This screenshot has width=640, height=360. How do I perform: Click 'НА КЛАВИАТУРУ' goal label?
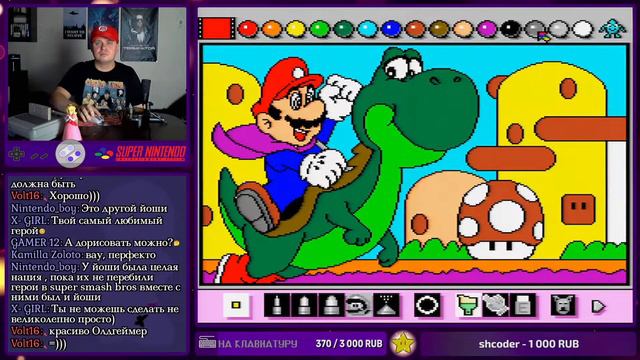point(258,344)
